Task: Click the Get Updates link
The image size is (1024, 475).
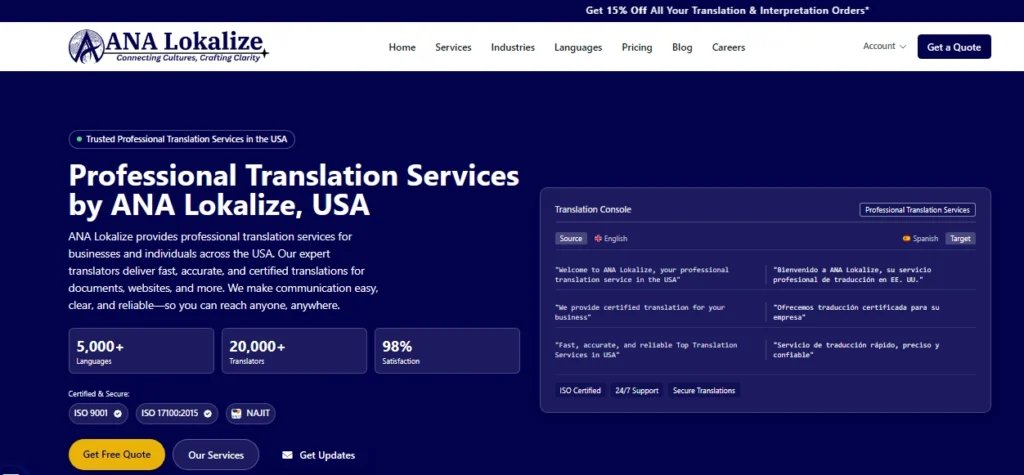Action: pos(319,455)
